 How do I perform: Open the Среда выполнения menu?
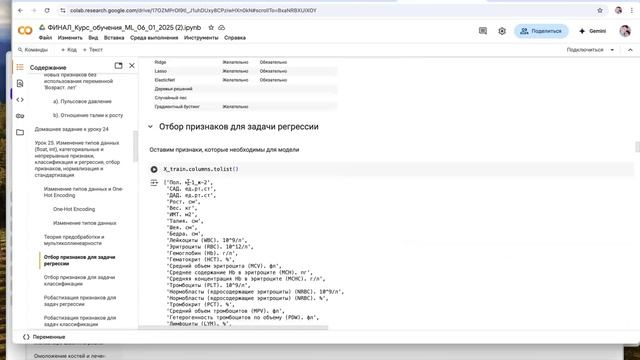pos(154,38)
